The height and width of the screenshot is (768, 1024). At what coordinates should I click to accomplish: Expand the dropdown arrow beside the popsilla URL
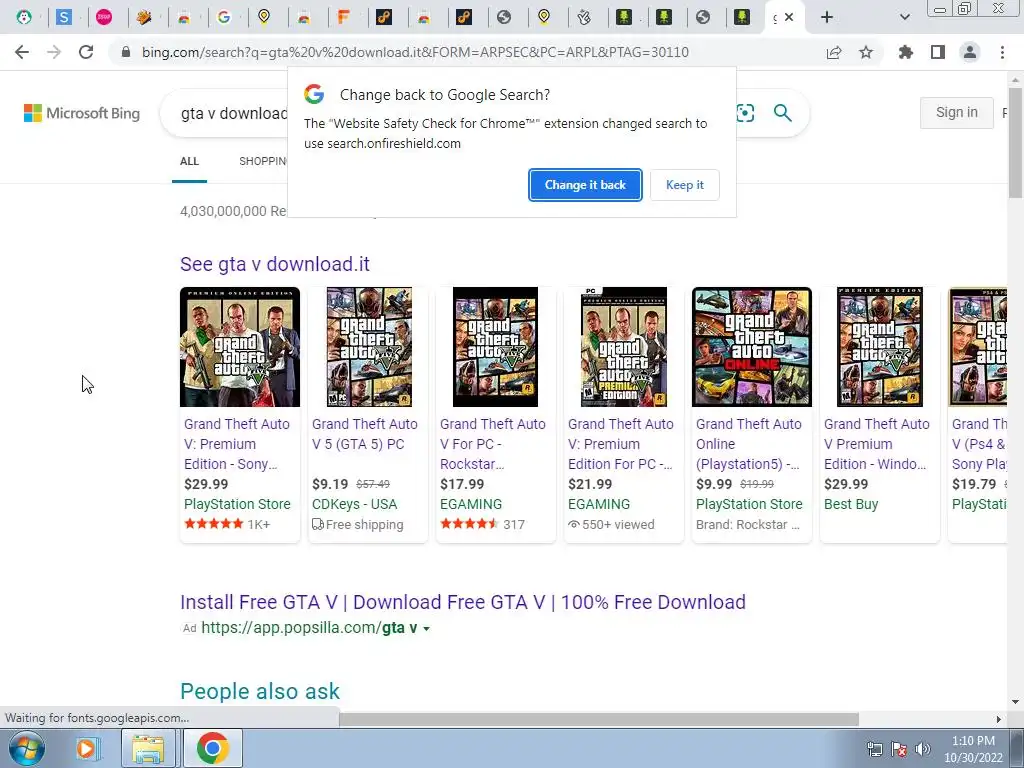[x=426, y=629]
